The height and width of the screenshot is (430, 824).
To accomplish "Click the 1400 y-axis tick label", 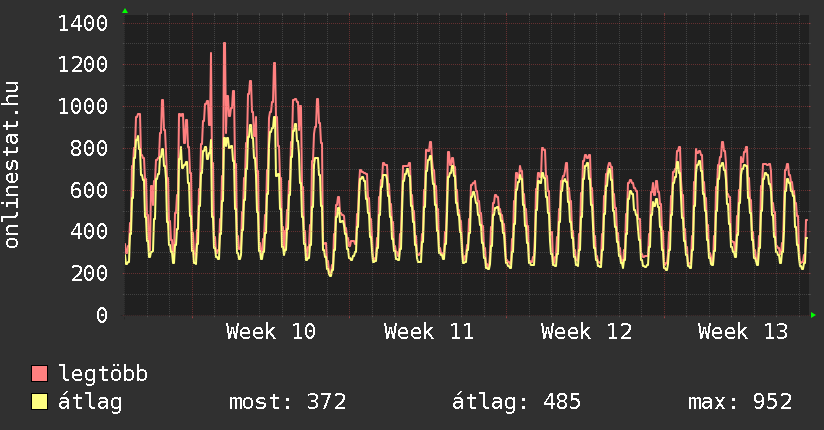I will (x=83, y=23).
